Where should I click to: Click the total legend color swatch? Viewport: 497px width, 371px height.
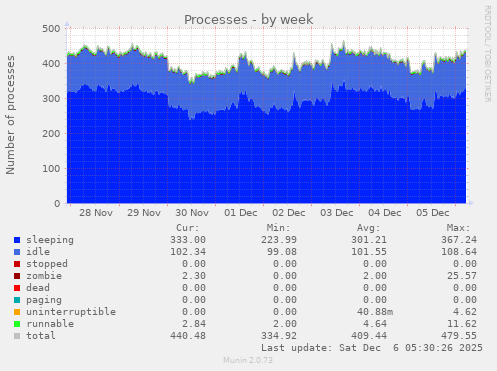[x=17, y=336]
